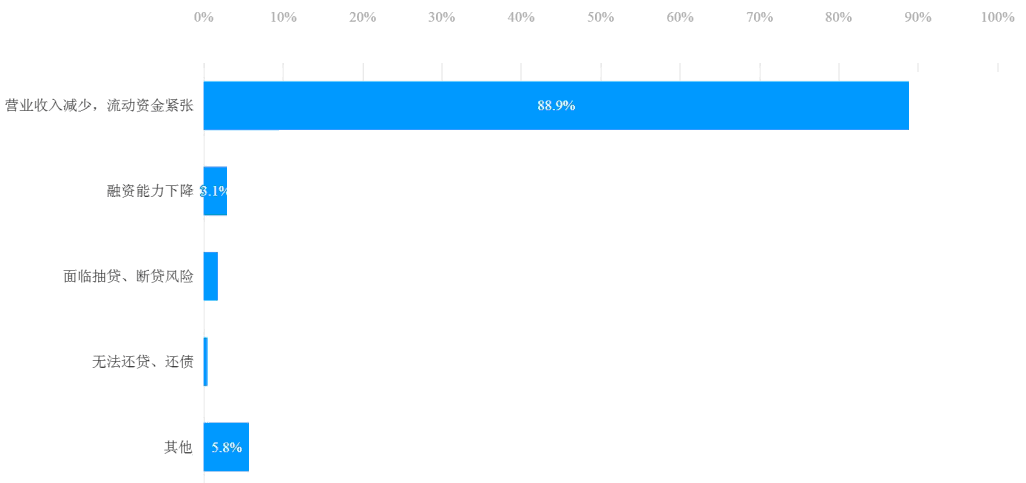Select the small 无法还贷、还债 bar

(205, 362)
